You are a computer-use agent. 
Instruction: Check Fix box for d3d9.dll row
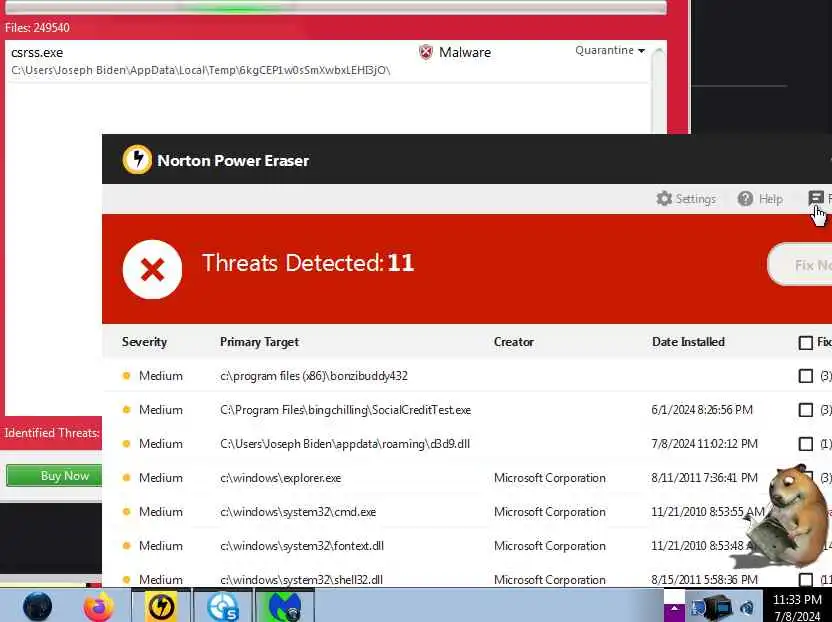coord(805,444)
